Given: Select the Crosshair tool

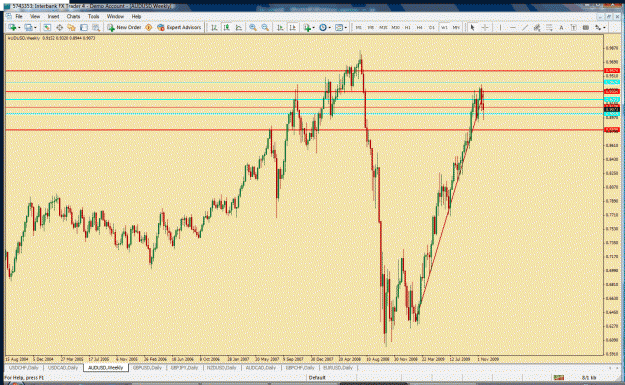Looking at the screenshot, I should click(485, 28).
